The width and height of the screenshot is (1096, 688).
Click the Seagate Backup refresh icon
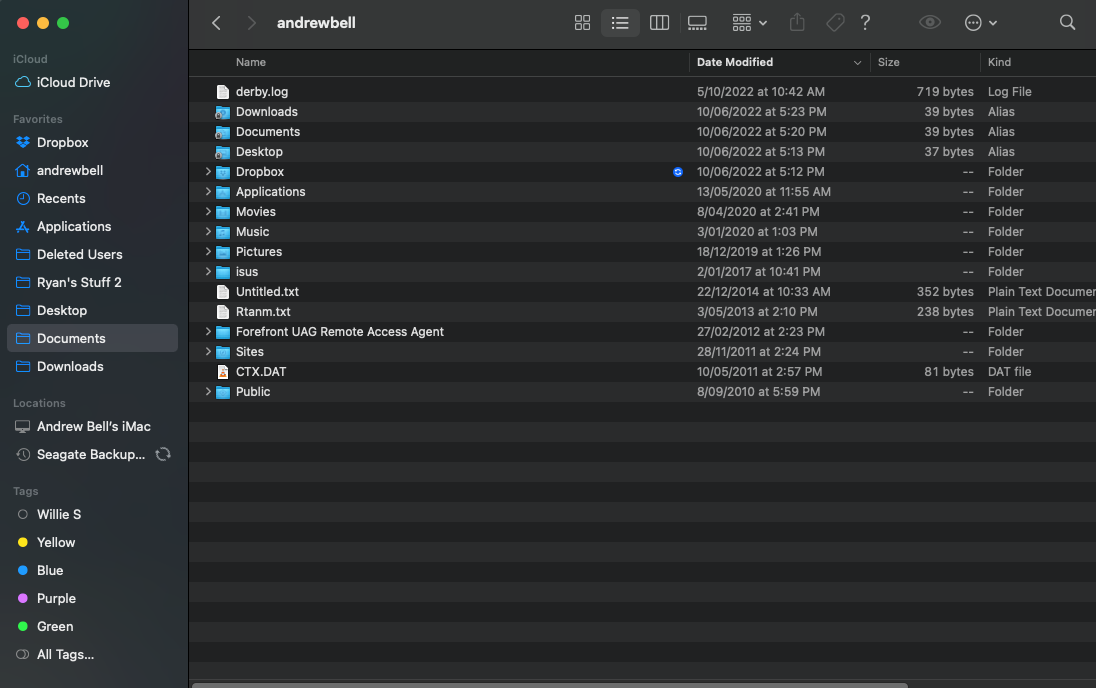163,454
